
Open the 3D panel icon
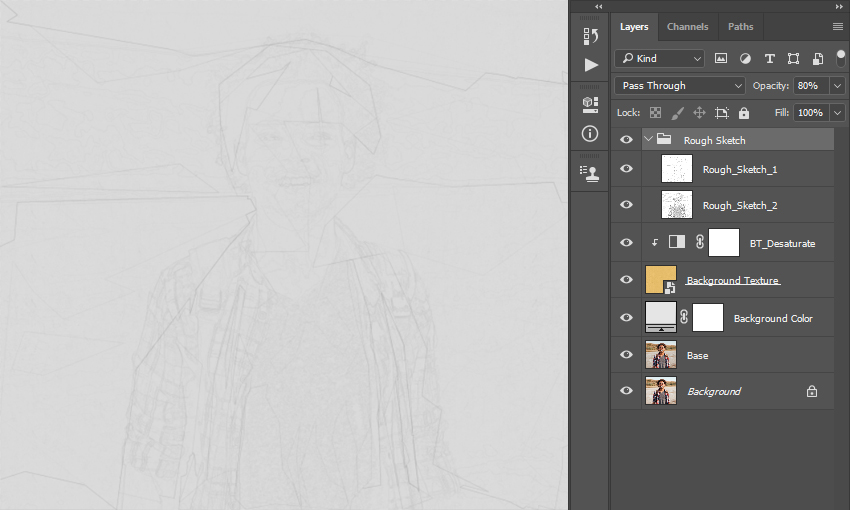pos(590,105)
